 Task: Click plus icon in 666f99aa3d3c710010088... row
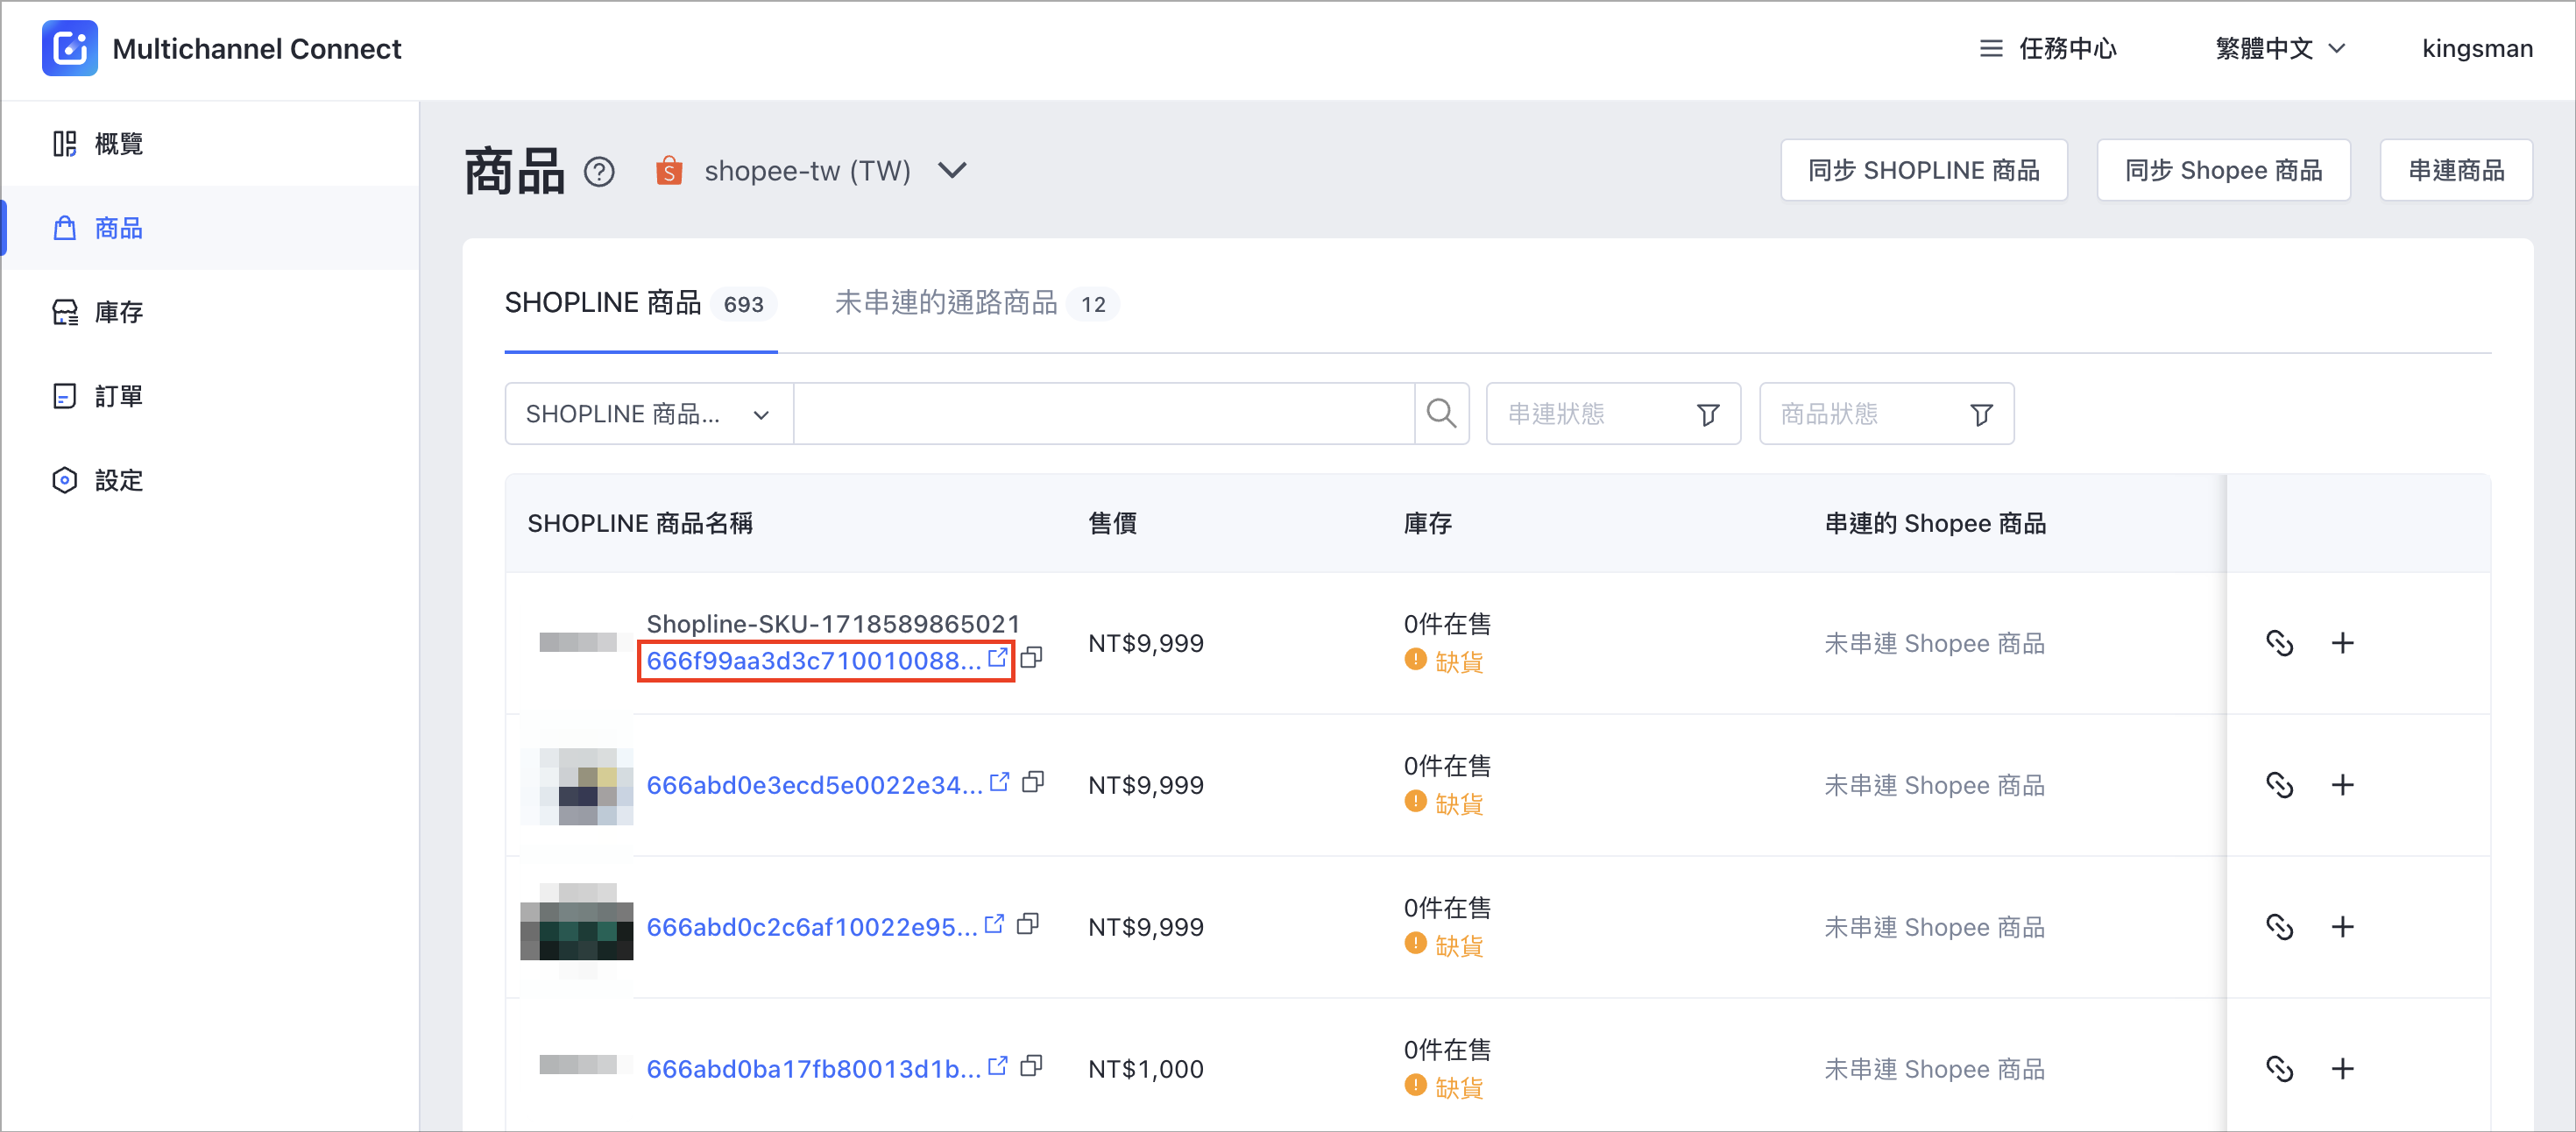pos(2342,643)
